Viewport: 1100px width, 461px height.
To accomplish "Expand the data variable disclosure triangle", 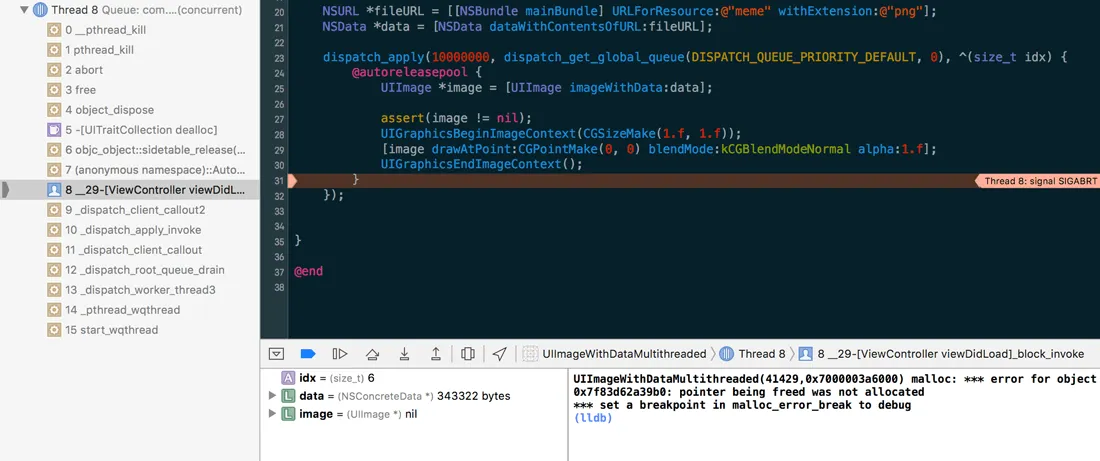I will tap(272, 396).
